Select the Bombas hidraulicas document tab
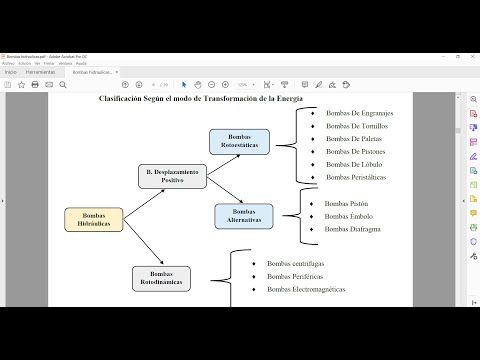Screen dimensions: 480x360 [x=92, y=72]
